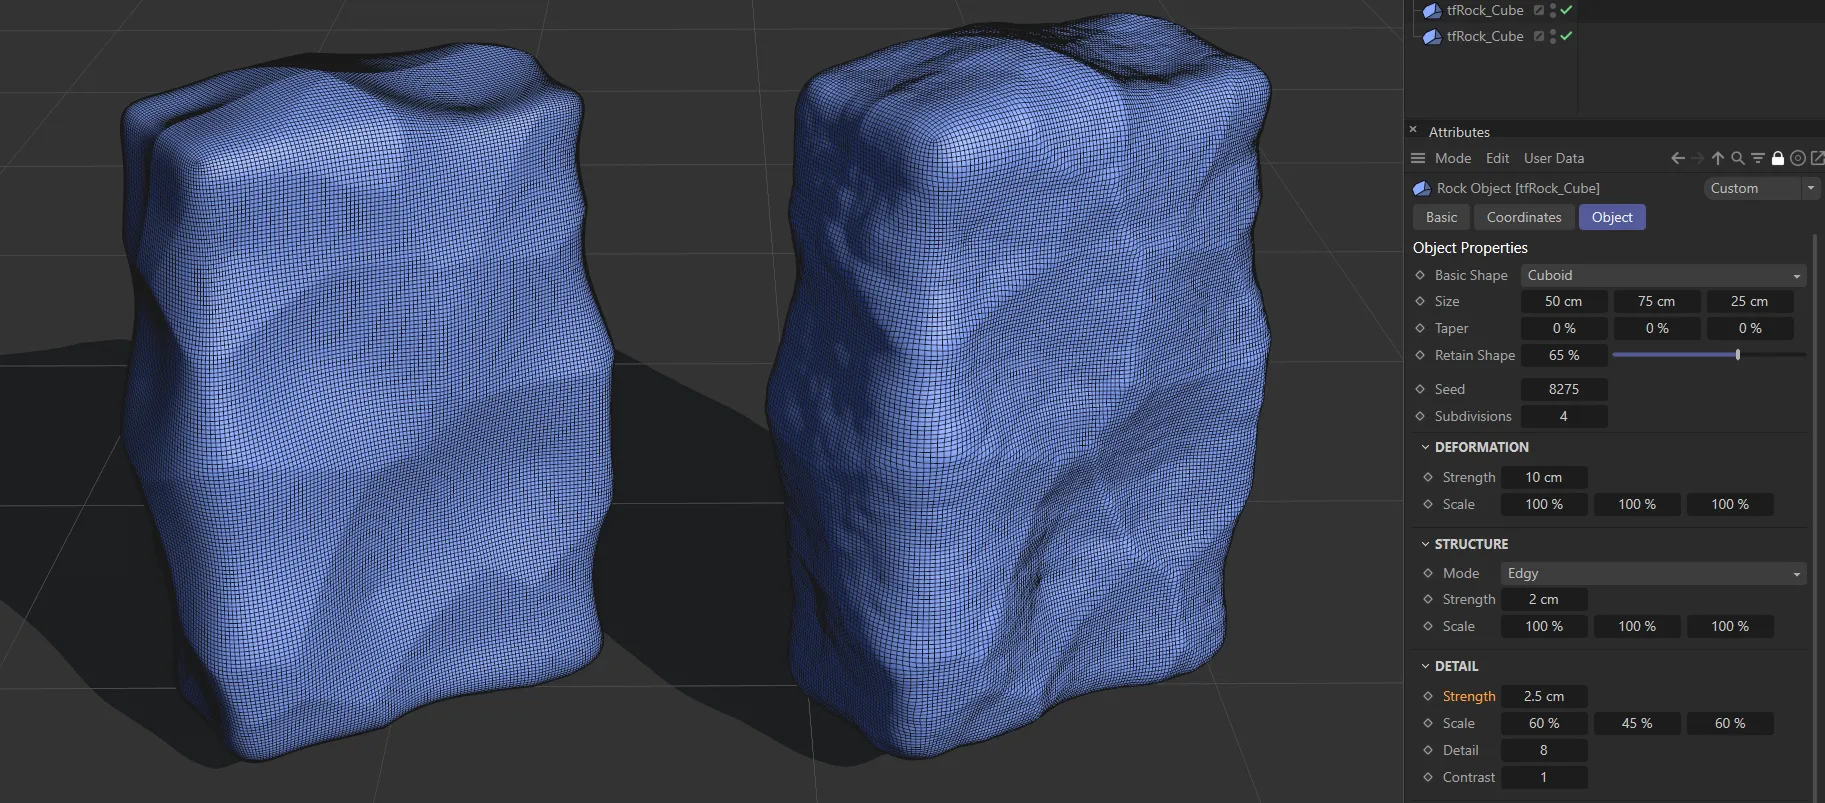Click keyframe diamond beside orange Detail Strength
This screenshot has width=1825, height=803.
pos(1428,696)
